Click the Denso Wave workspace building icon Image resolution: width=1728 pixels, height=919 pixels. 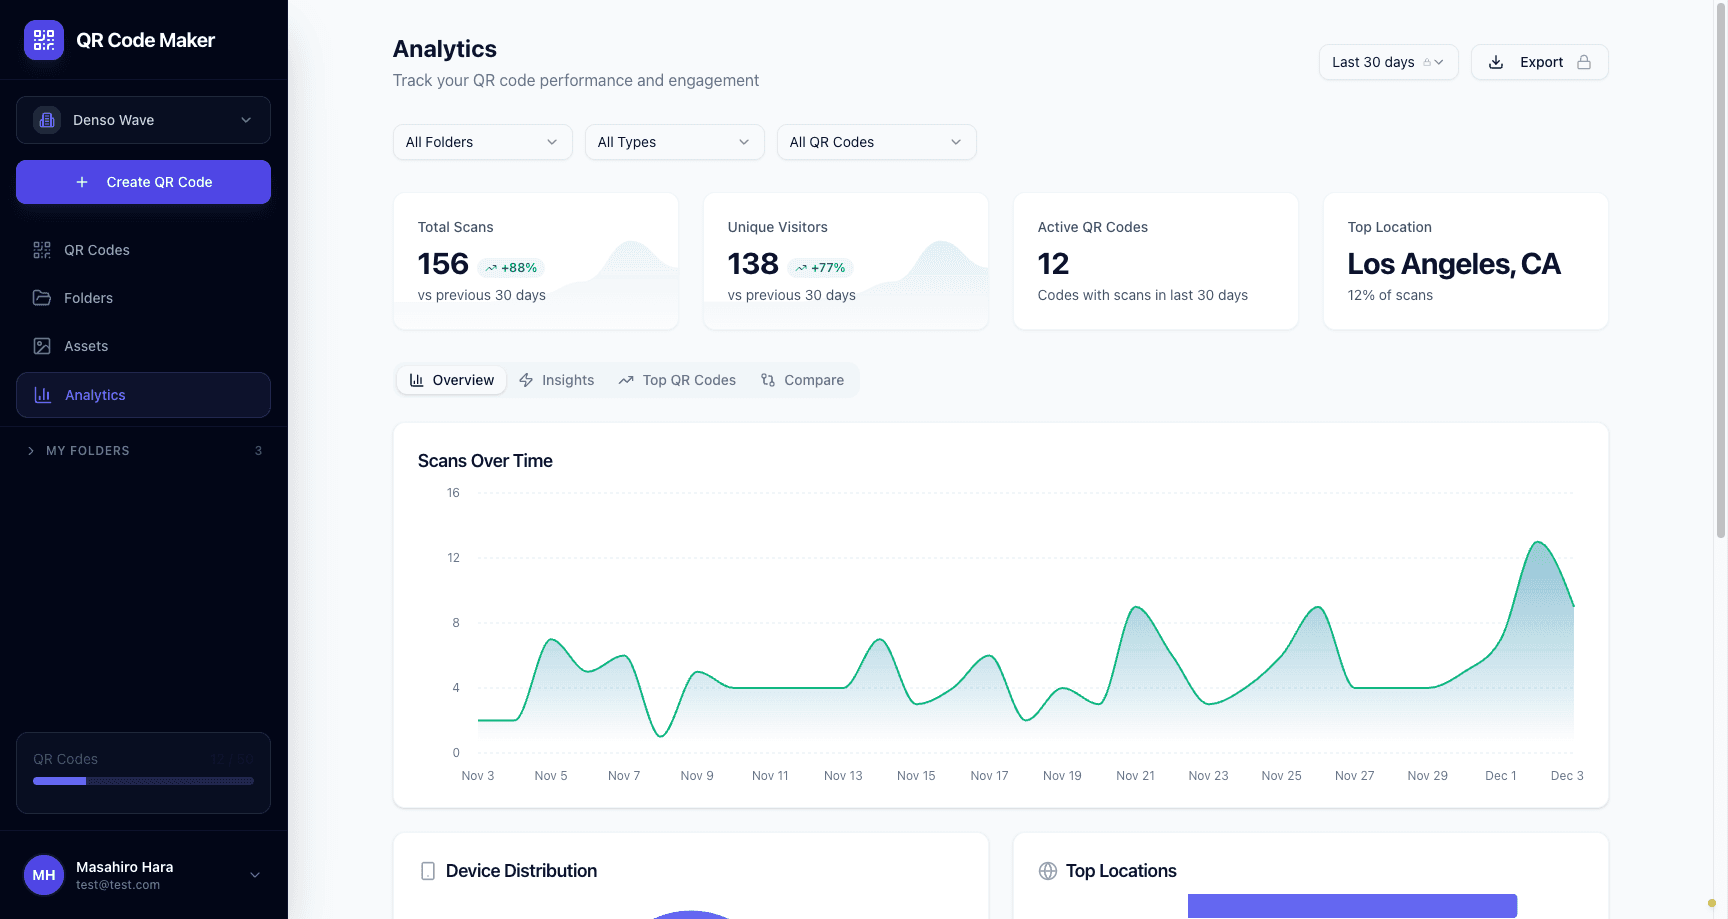tap(46, 120)
